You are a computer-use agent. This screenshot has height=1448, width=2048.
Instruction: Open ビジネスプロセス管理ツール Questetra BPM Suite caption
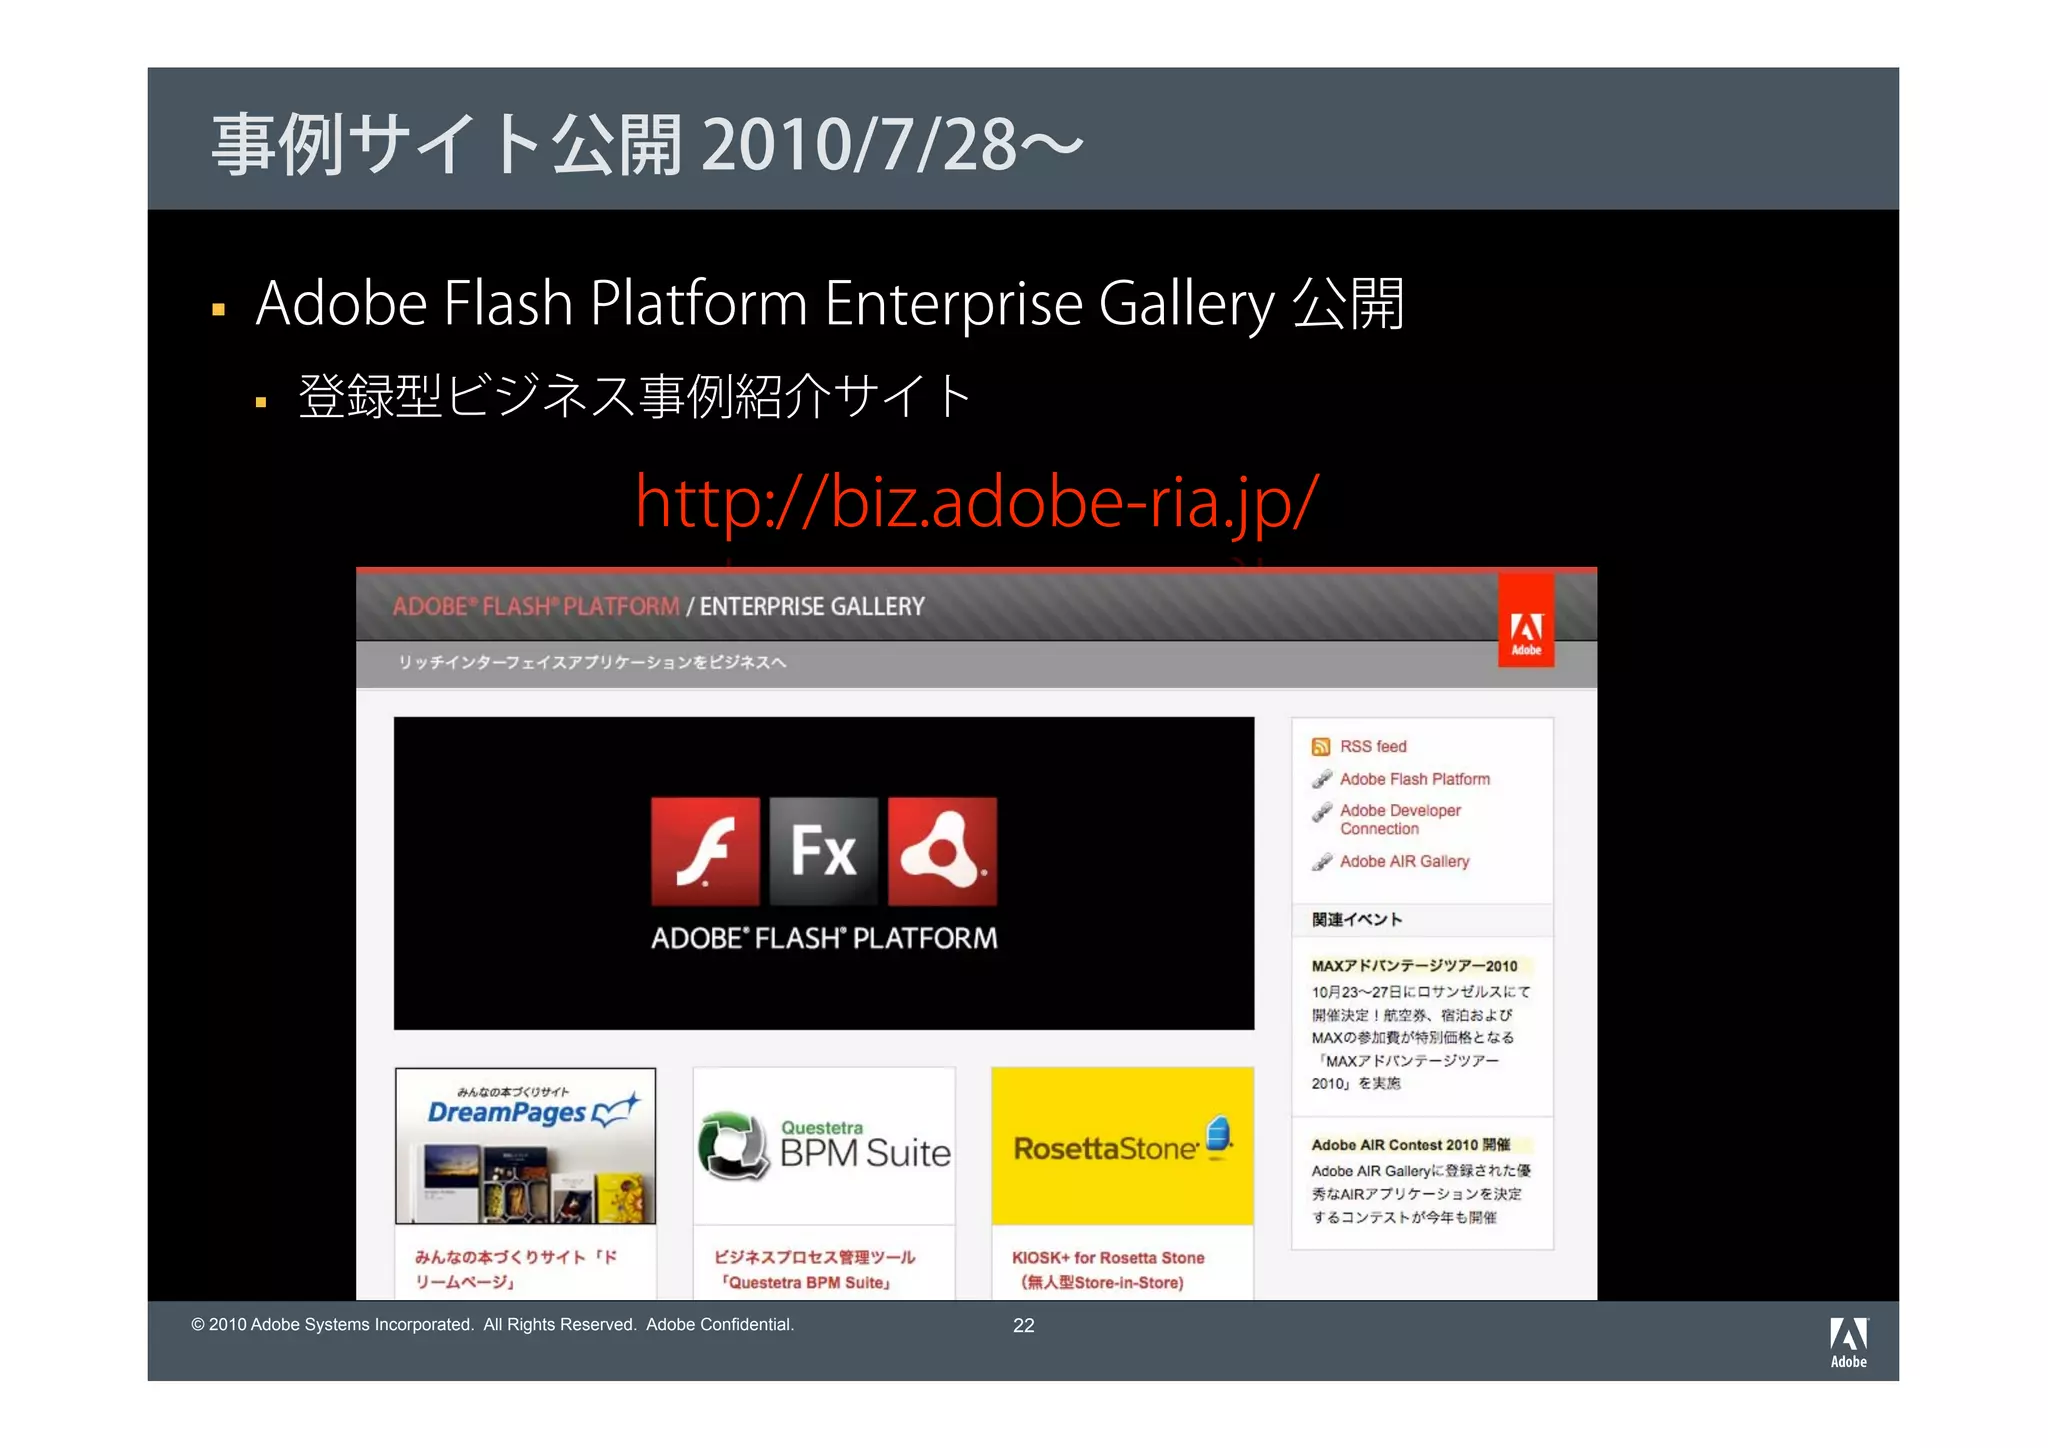[815, 1270]
